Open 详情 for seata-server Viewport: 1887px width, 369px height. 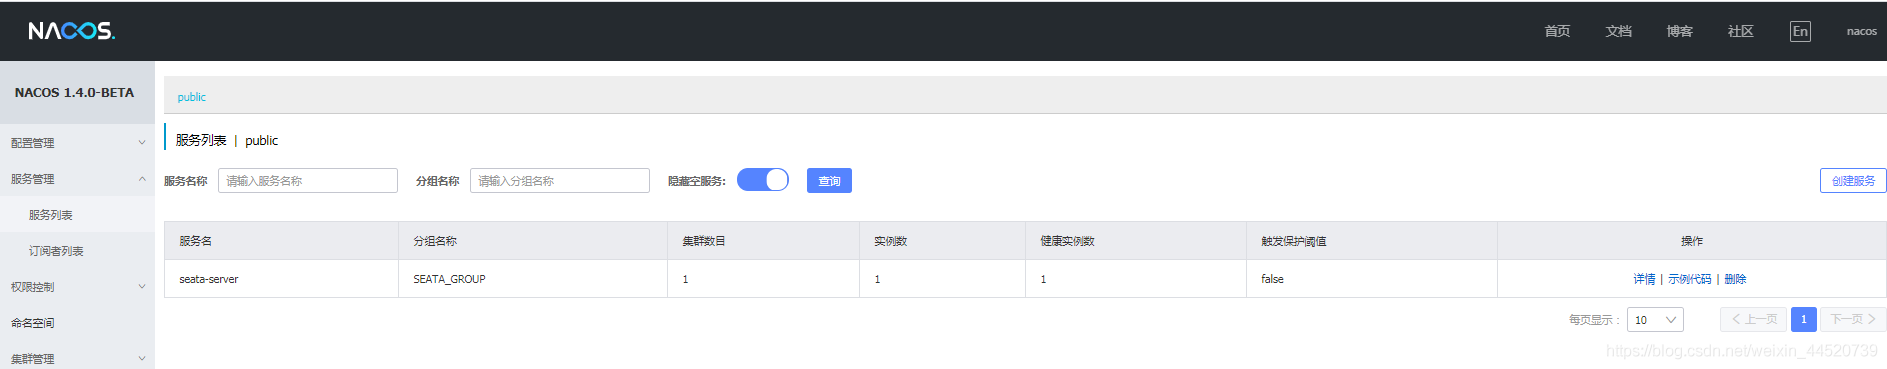[1644, 279]
